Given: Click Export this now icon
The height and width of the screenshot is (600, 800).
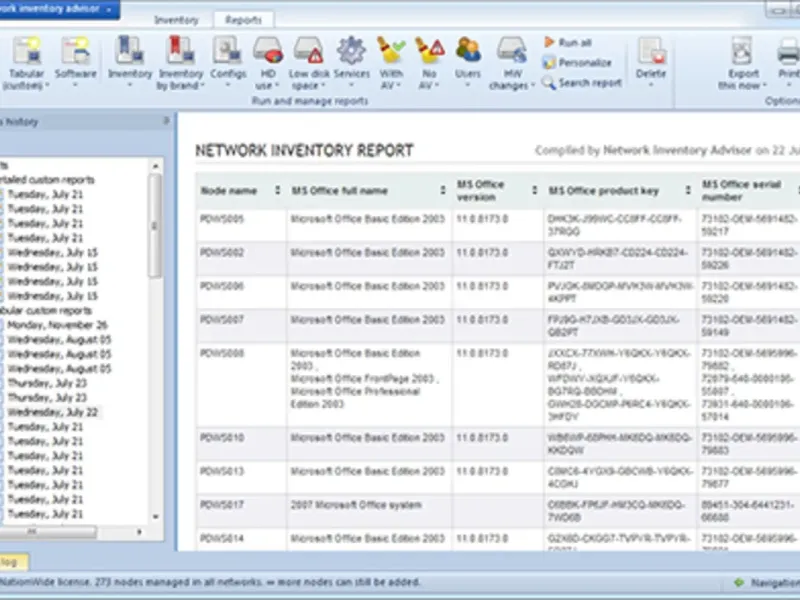Looking at the screenshot, I should (743, 51).
